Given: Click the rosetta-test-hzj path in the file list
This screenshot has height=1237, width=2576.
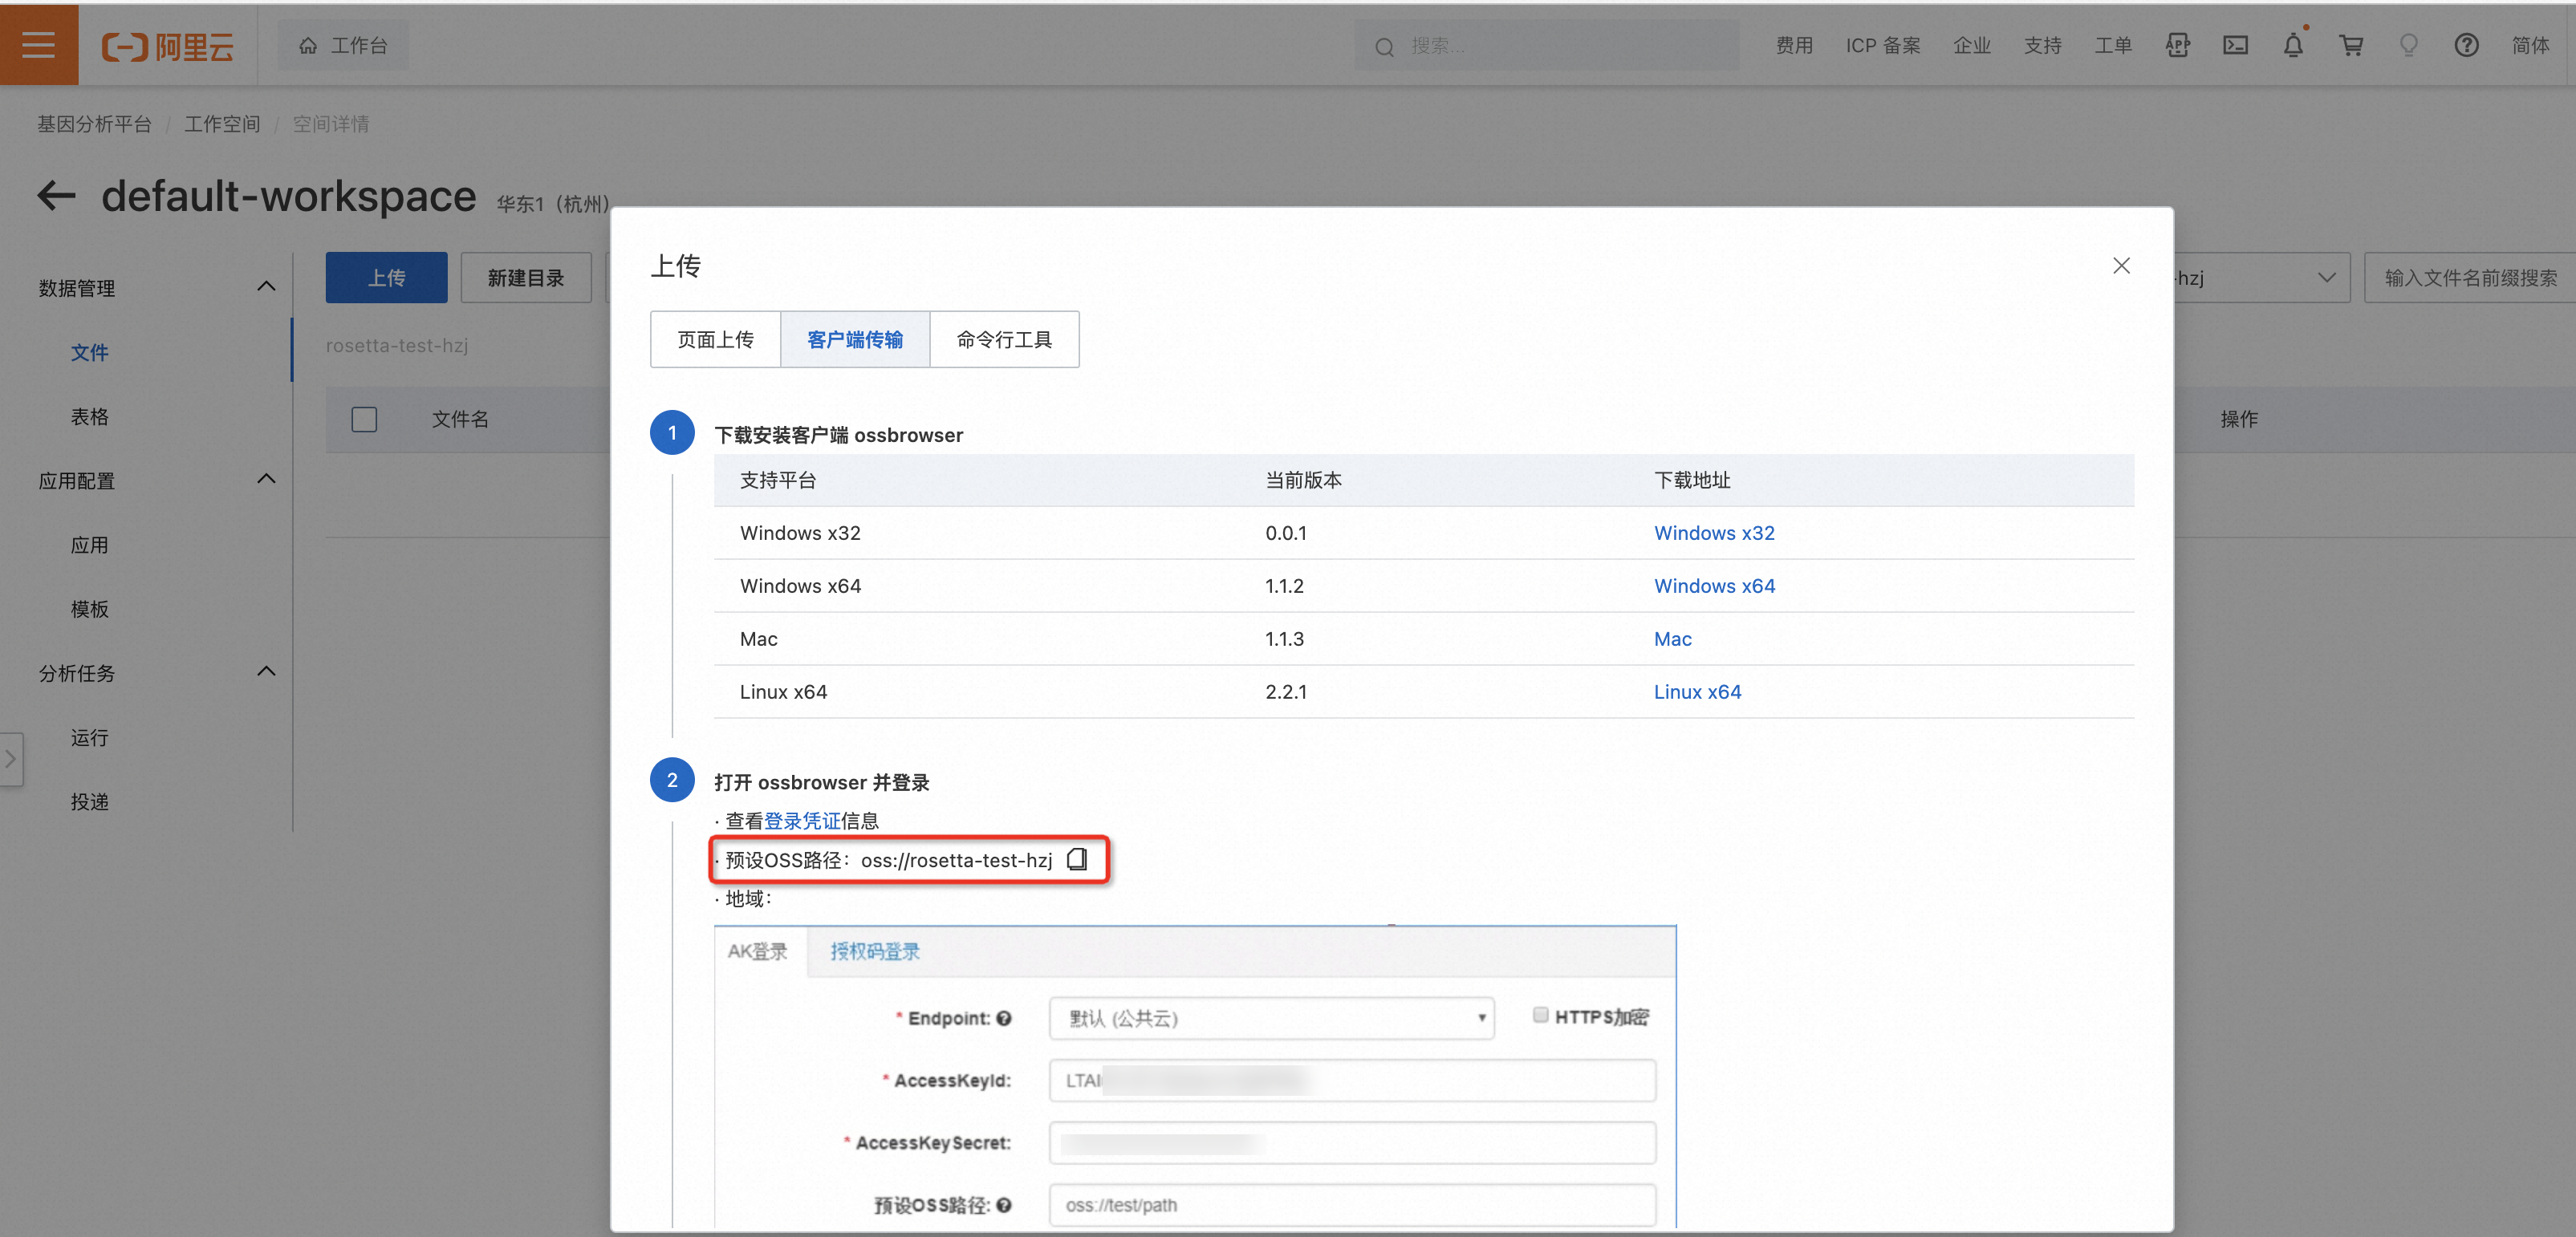Looking at the screenshot, I should pyautogui.click(x=397, y=345).
